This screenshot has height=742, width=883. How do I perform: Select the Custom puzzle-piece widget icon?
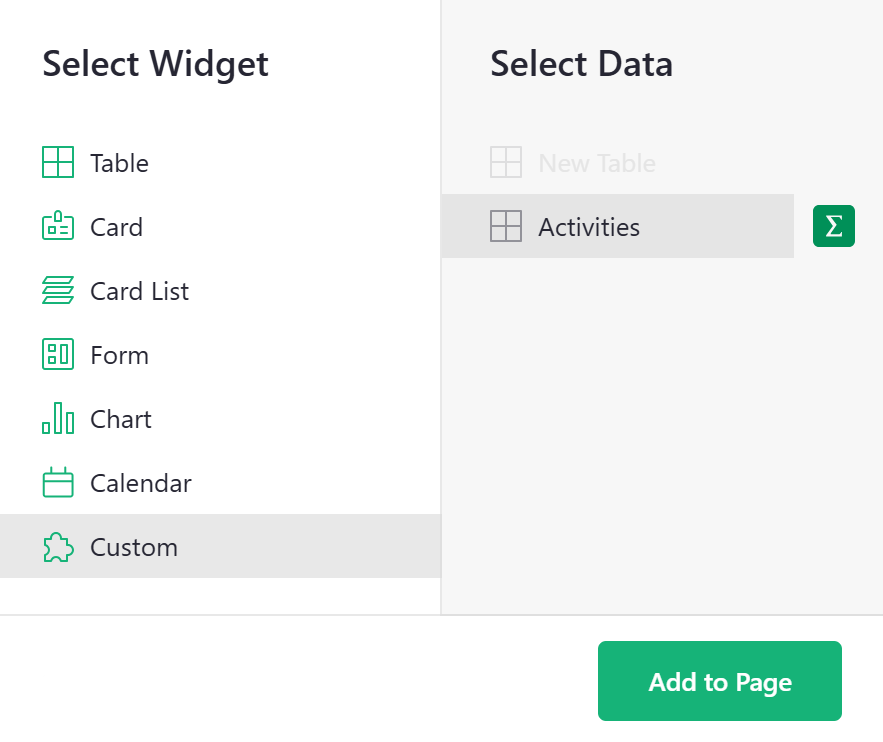coord(58,547)
